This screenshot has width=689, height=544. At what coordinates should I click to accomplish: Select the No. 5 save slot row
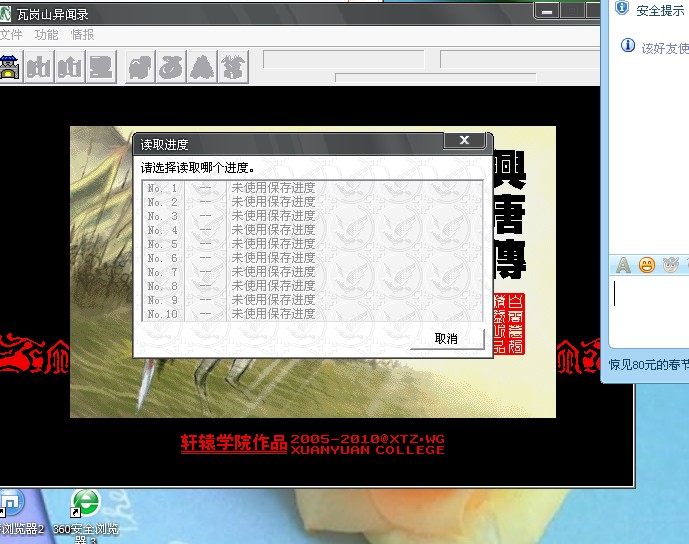(x=312, y=244)
